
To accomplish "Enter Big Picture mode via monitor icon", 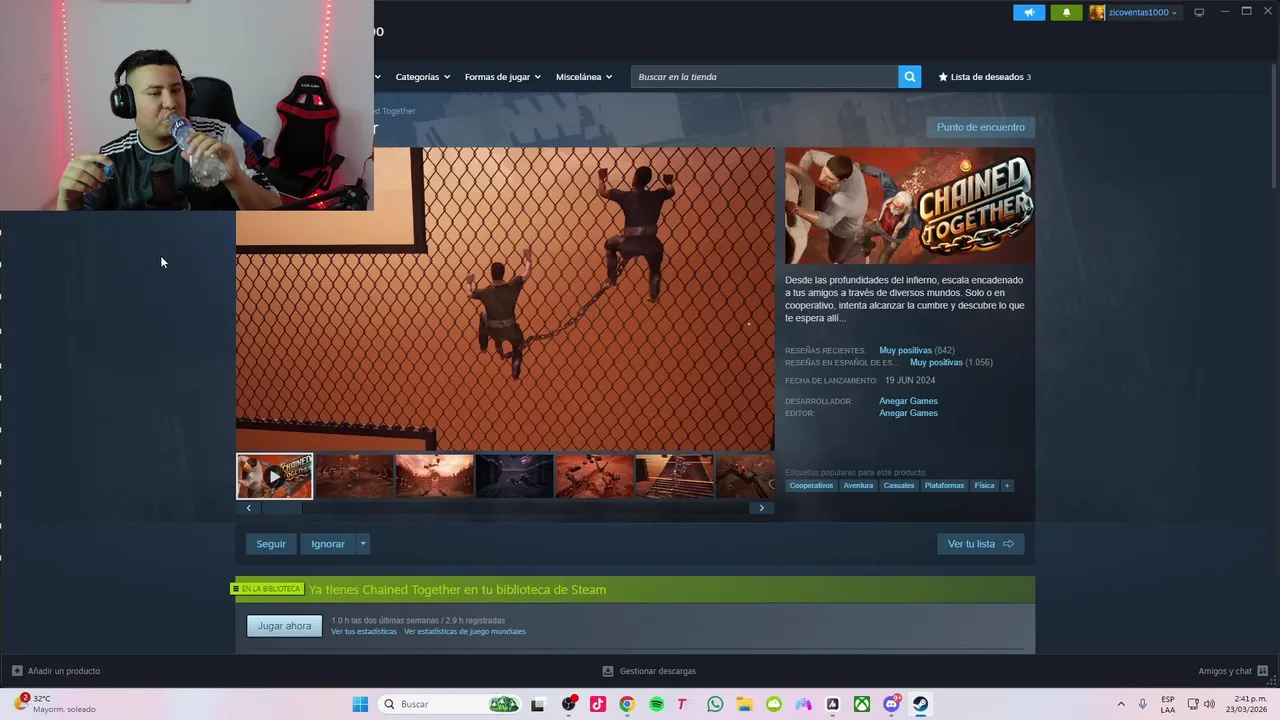I will (1199, 13).
